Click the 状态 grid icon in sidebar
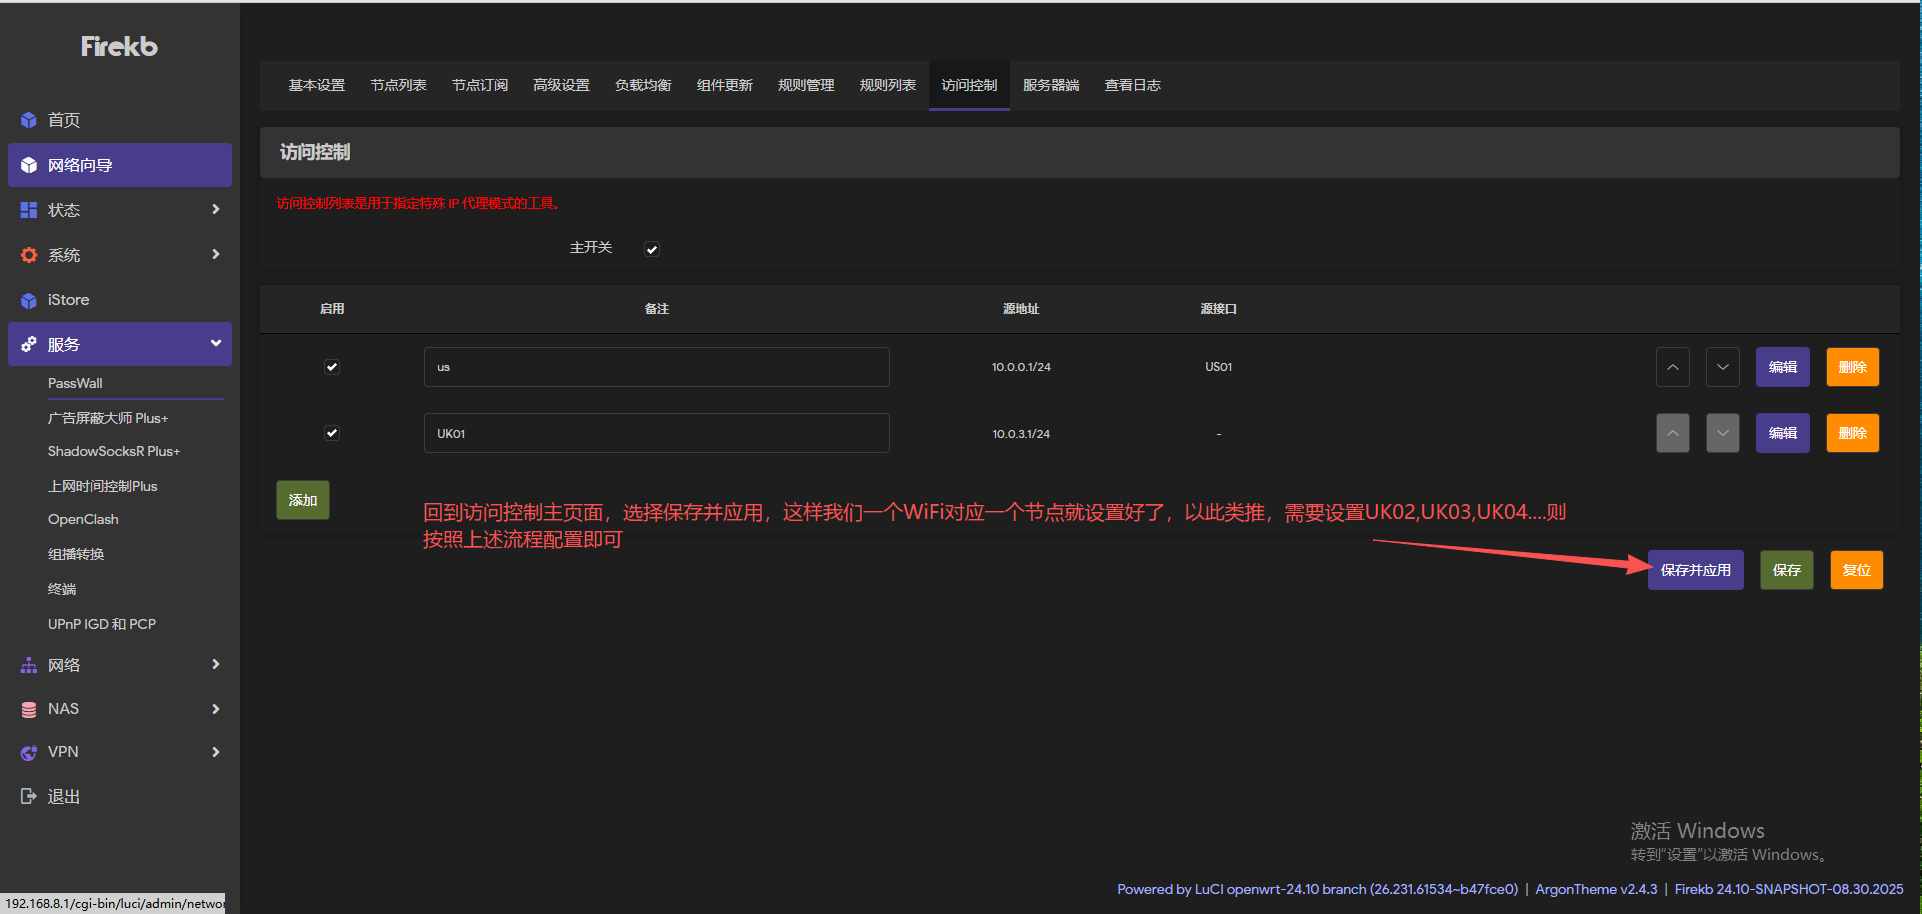1922x914 pixels. pos(29,210)
